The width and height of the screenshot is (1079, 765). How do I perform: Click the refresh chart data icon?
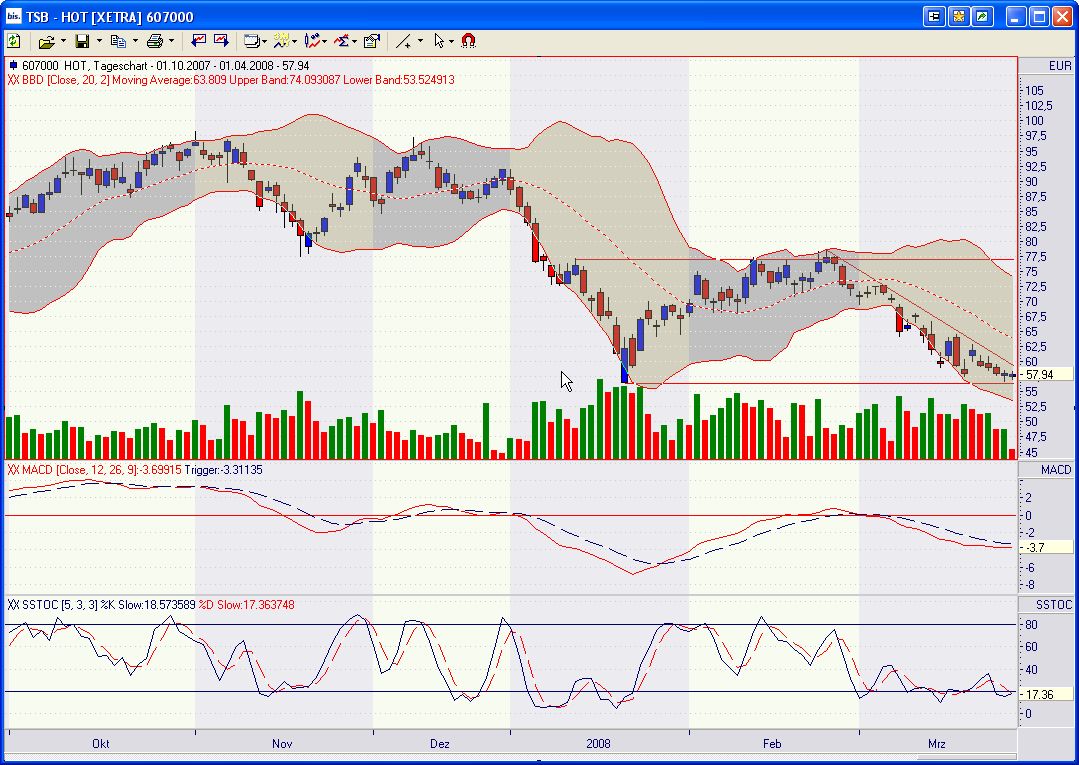(x=14, y=41)
